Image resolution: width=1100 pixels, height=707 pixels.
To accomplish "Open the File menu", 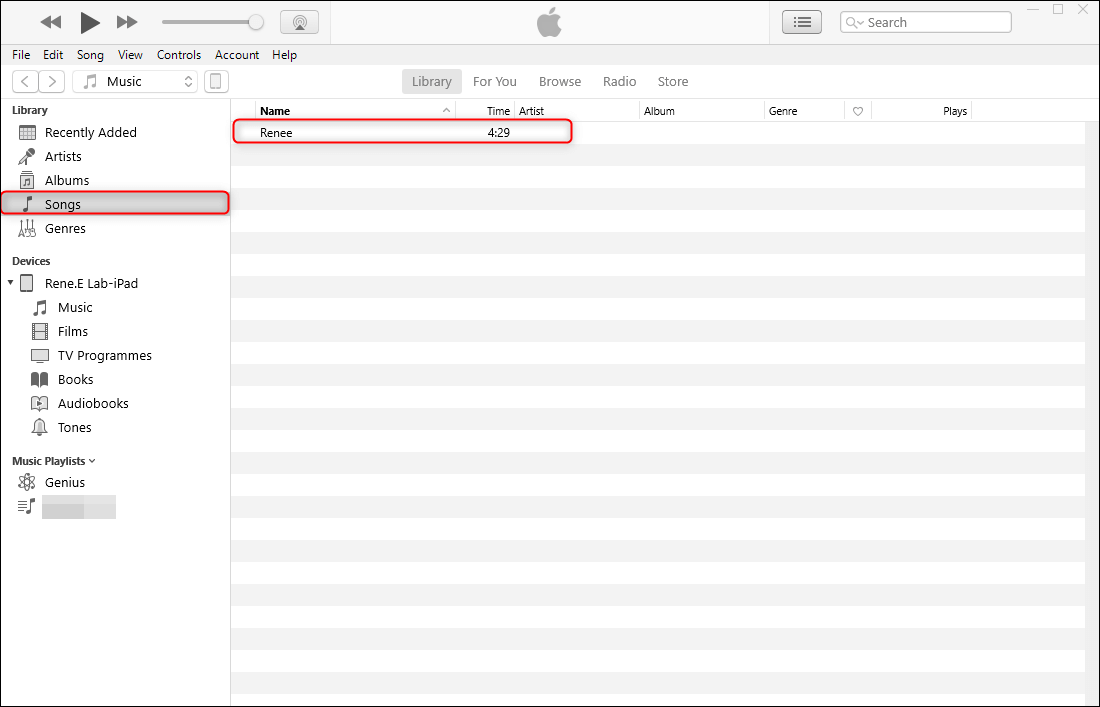I will pyautogui.click(x=21, y=55).
